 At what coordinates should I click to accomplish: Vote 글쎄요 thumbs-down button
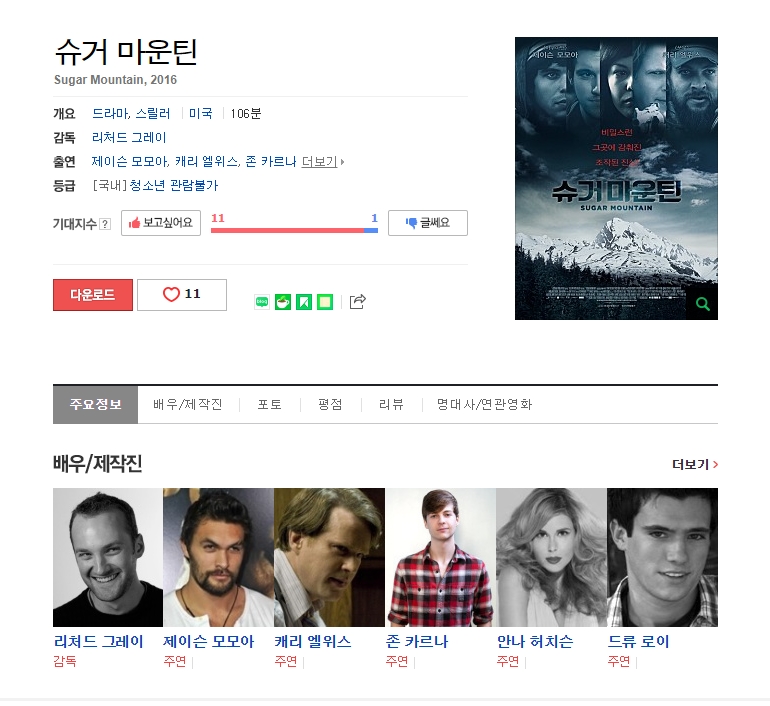tap(428, 223)
